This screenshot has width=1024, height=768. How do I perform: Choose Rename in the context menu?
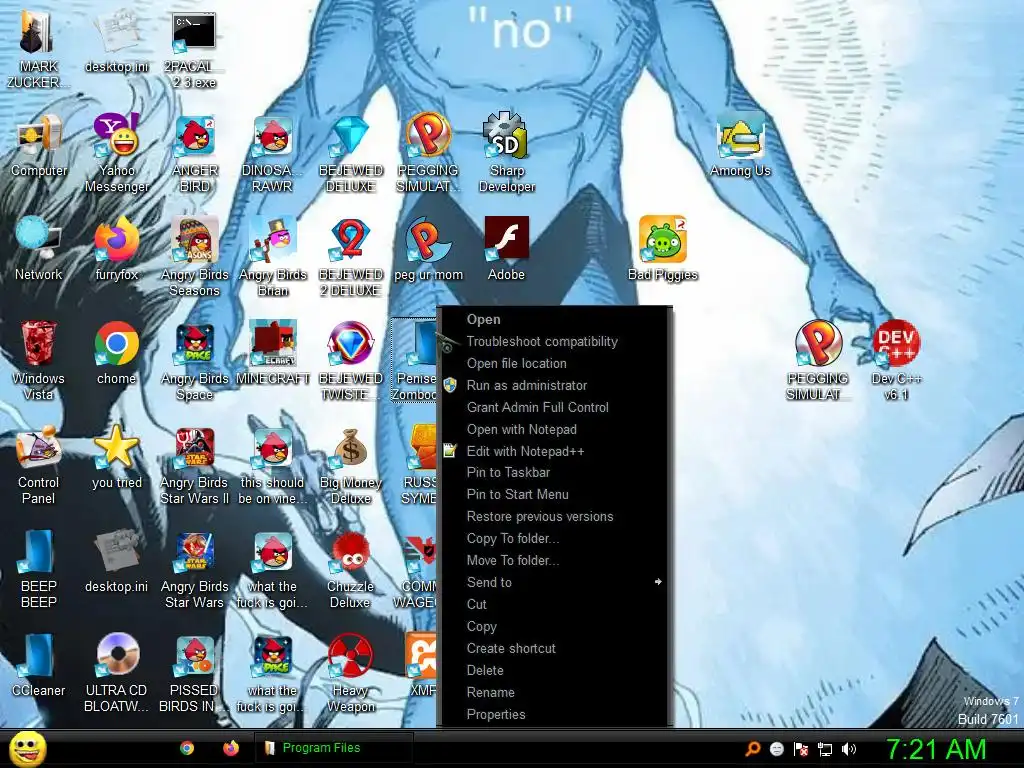(x=554, y=692)
